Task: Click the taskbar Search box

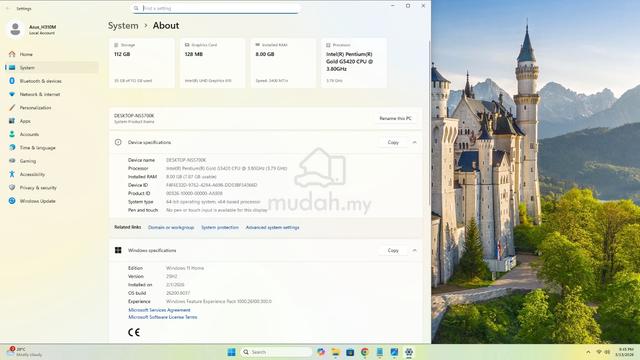Action: [276, 352]
